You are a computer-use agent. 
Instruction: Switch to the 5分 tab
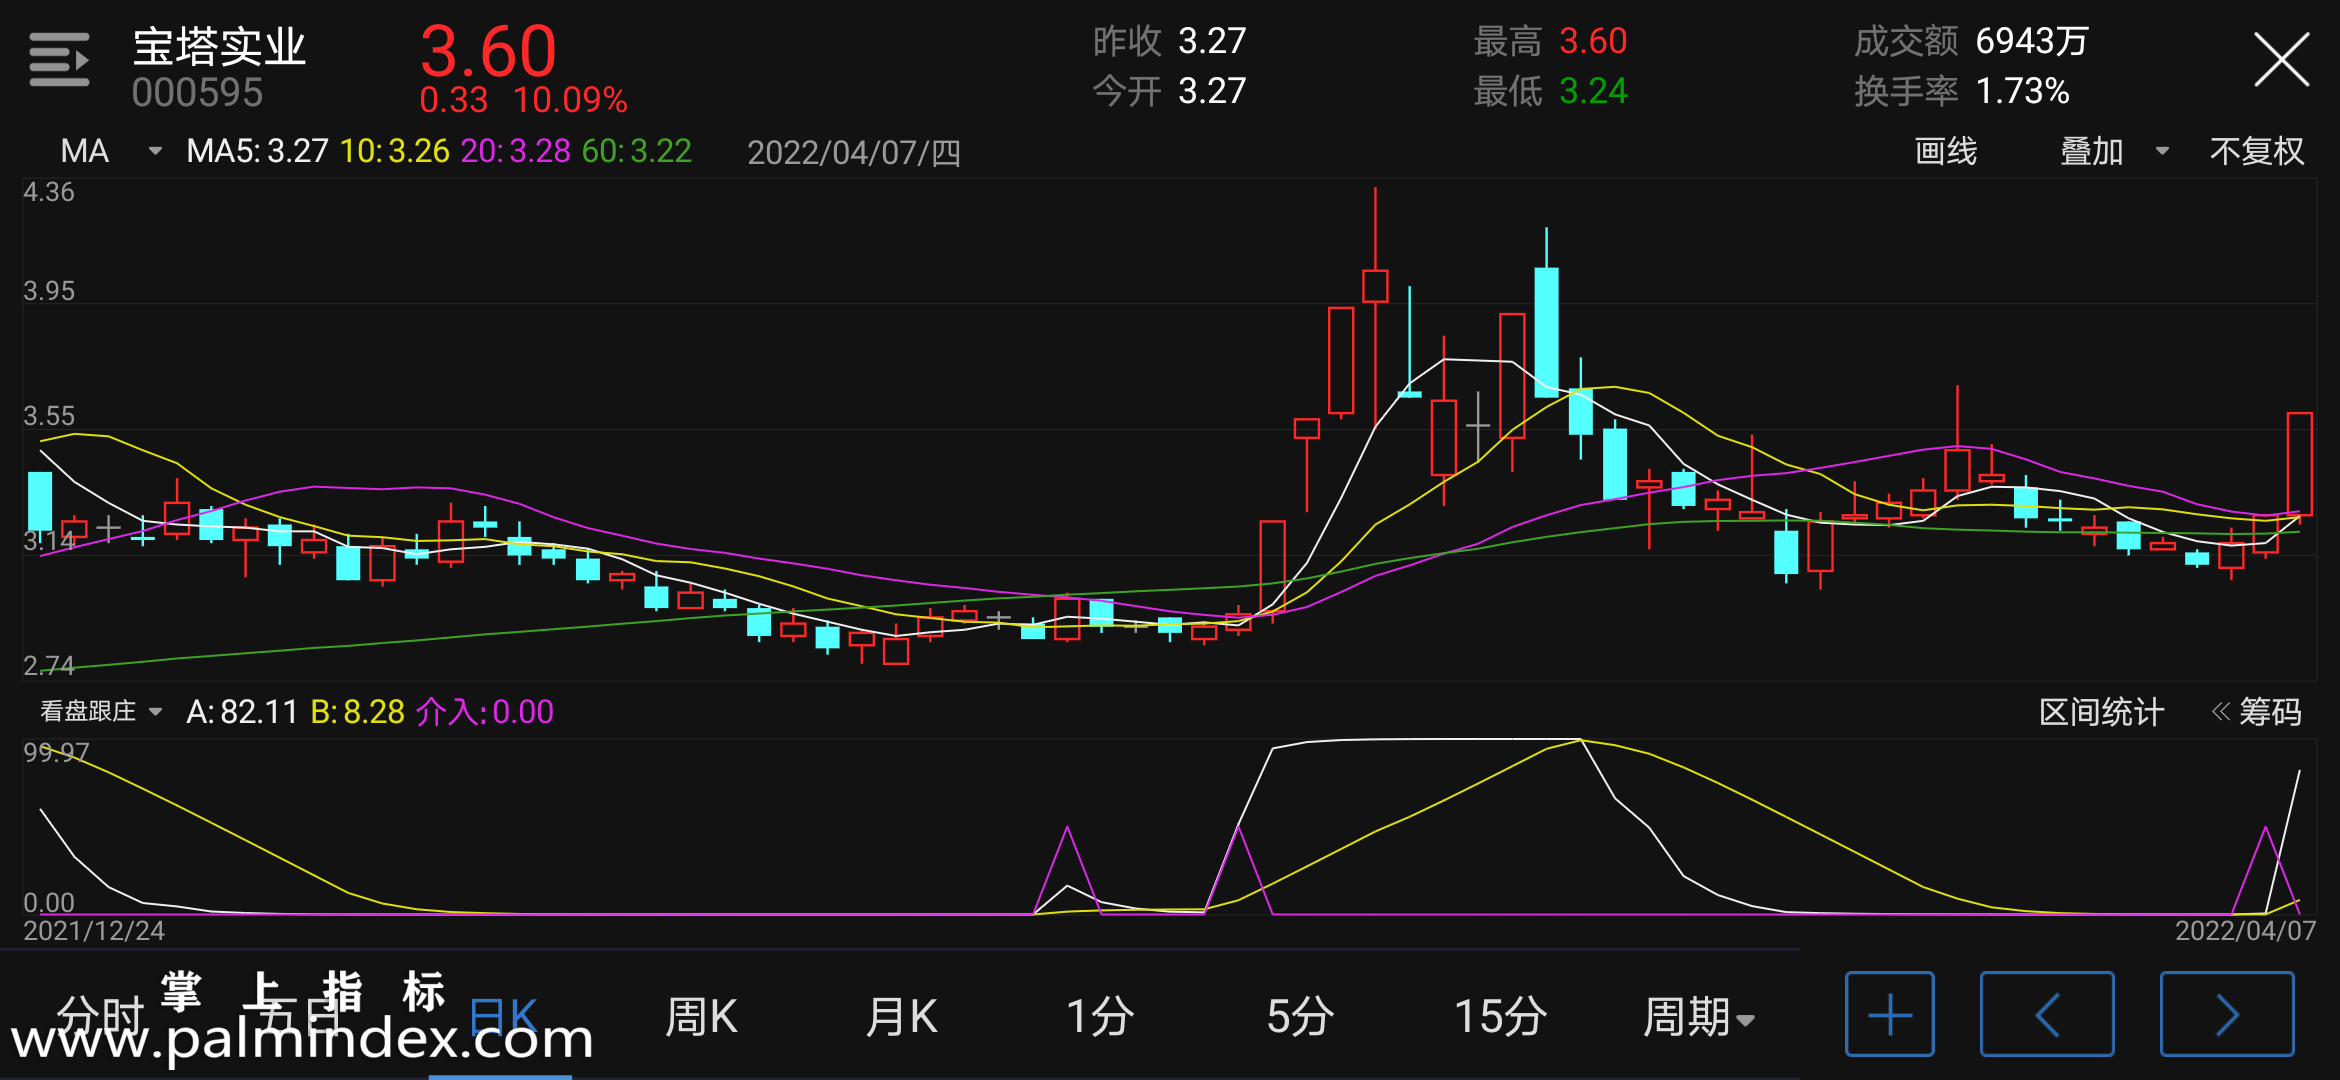tap(1300, 1017)
